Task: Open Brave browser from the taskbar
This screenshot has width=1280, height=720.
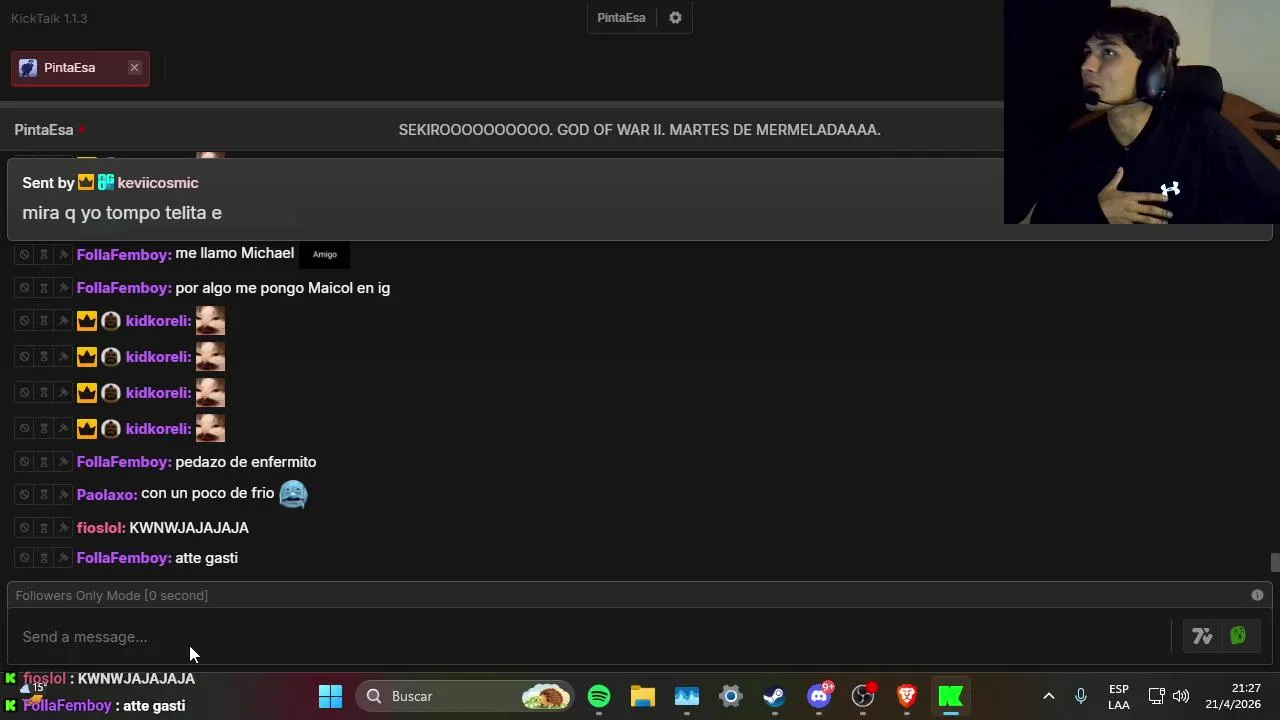Action: [907, 696]
